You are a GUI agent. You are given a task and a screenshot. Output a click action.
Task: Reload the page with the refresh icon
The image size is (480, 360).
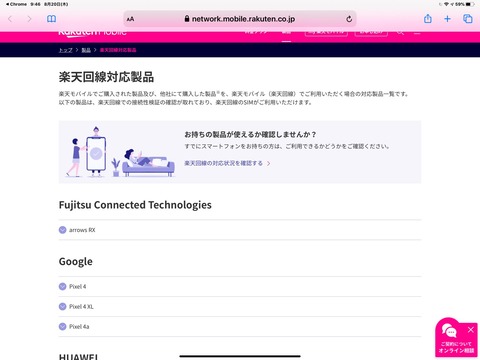coord(349,19)
